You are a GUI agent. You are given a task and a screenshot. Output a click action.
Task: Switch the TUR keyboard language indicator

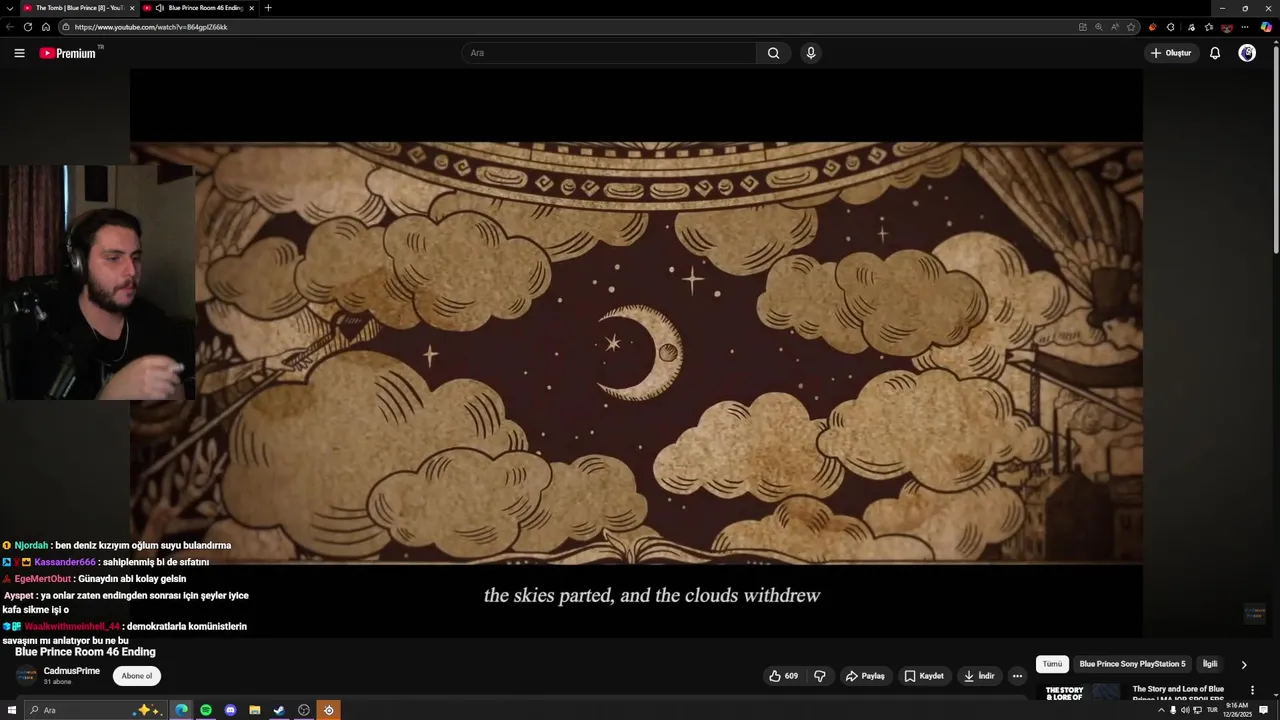1212,710
